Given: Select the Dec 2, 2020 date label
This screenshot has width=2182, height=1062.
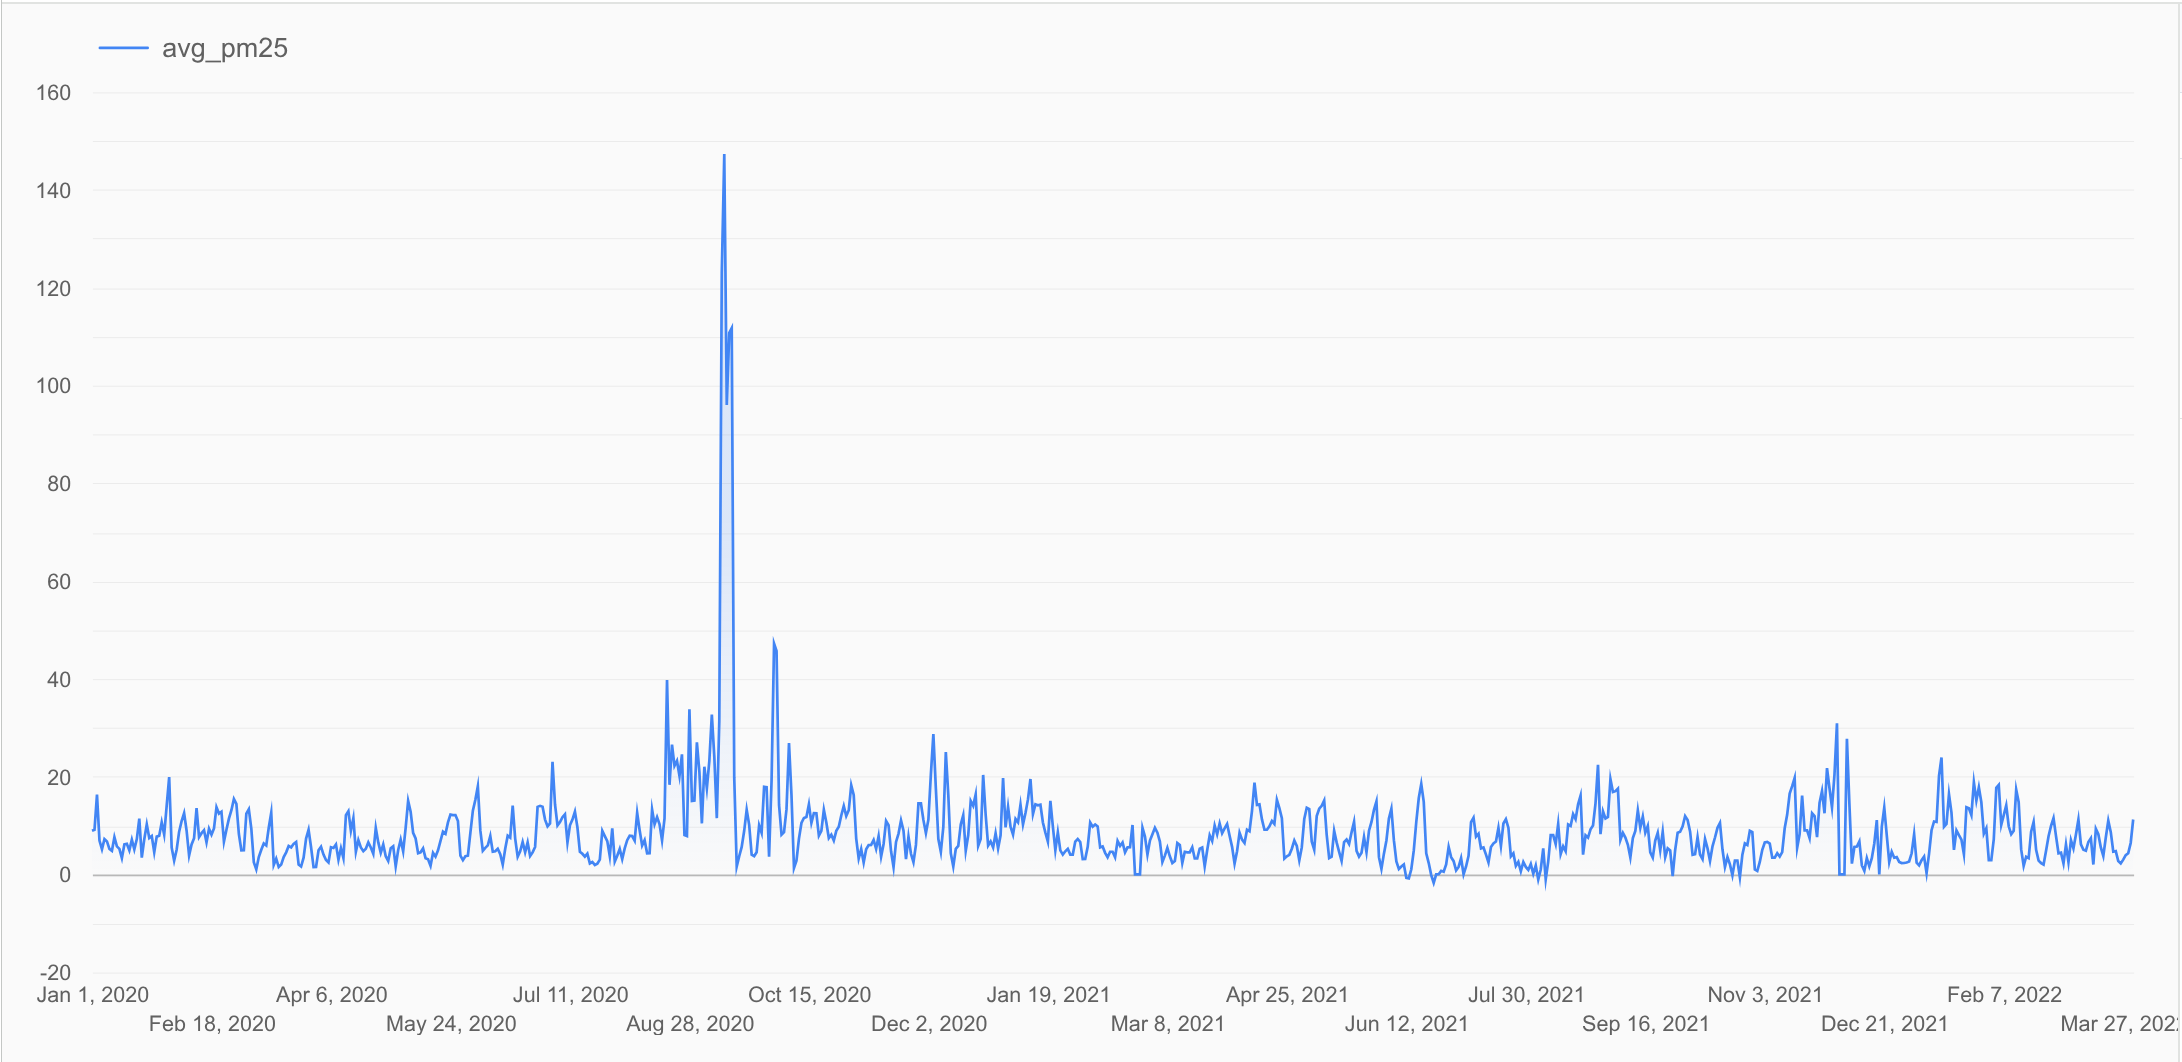Looking at the screenshot, I should 929,1024.
